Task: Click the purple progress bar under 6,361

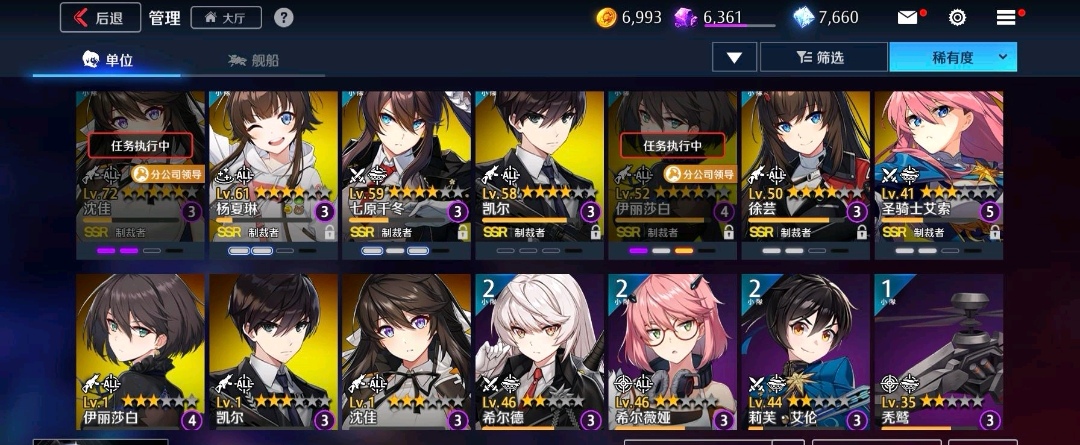Action: click(739, 25)
